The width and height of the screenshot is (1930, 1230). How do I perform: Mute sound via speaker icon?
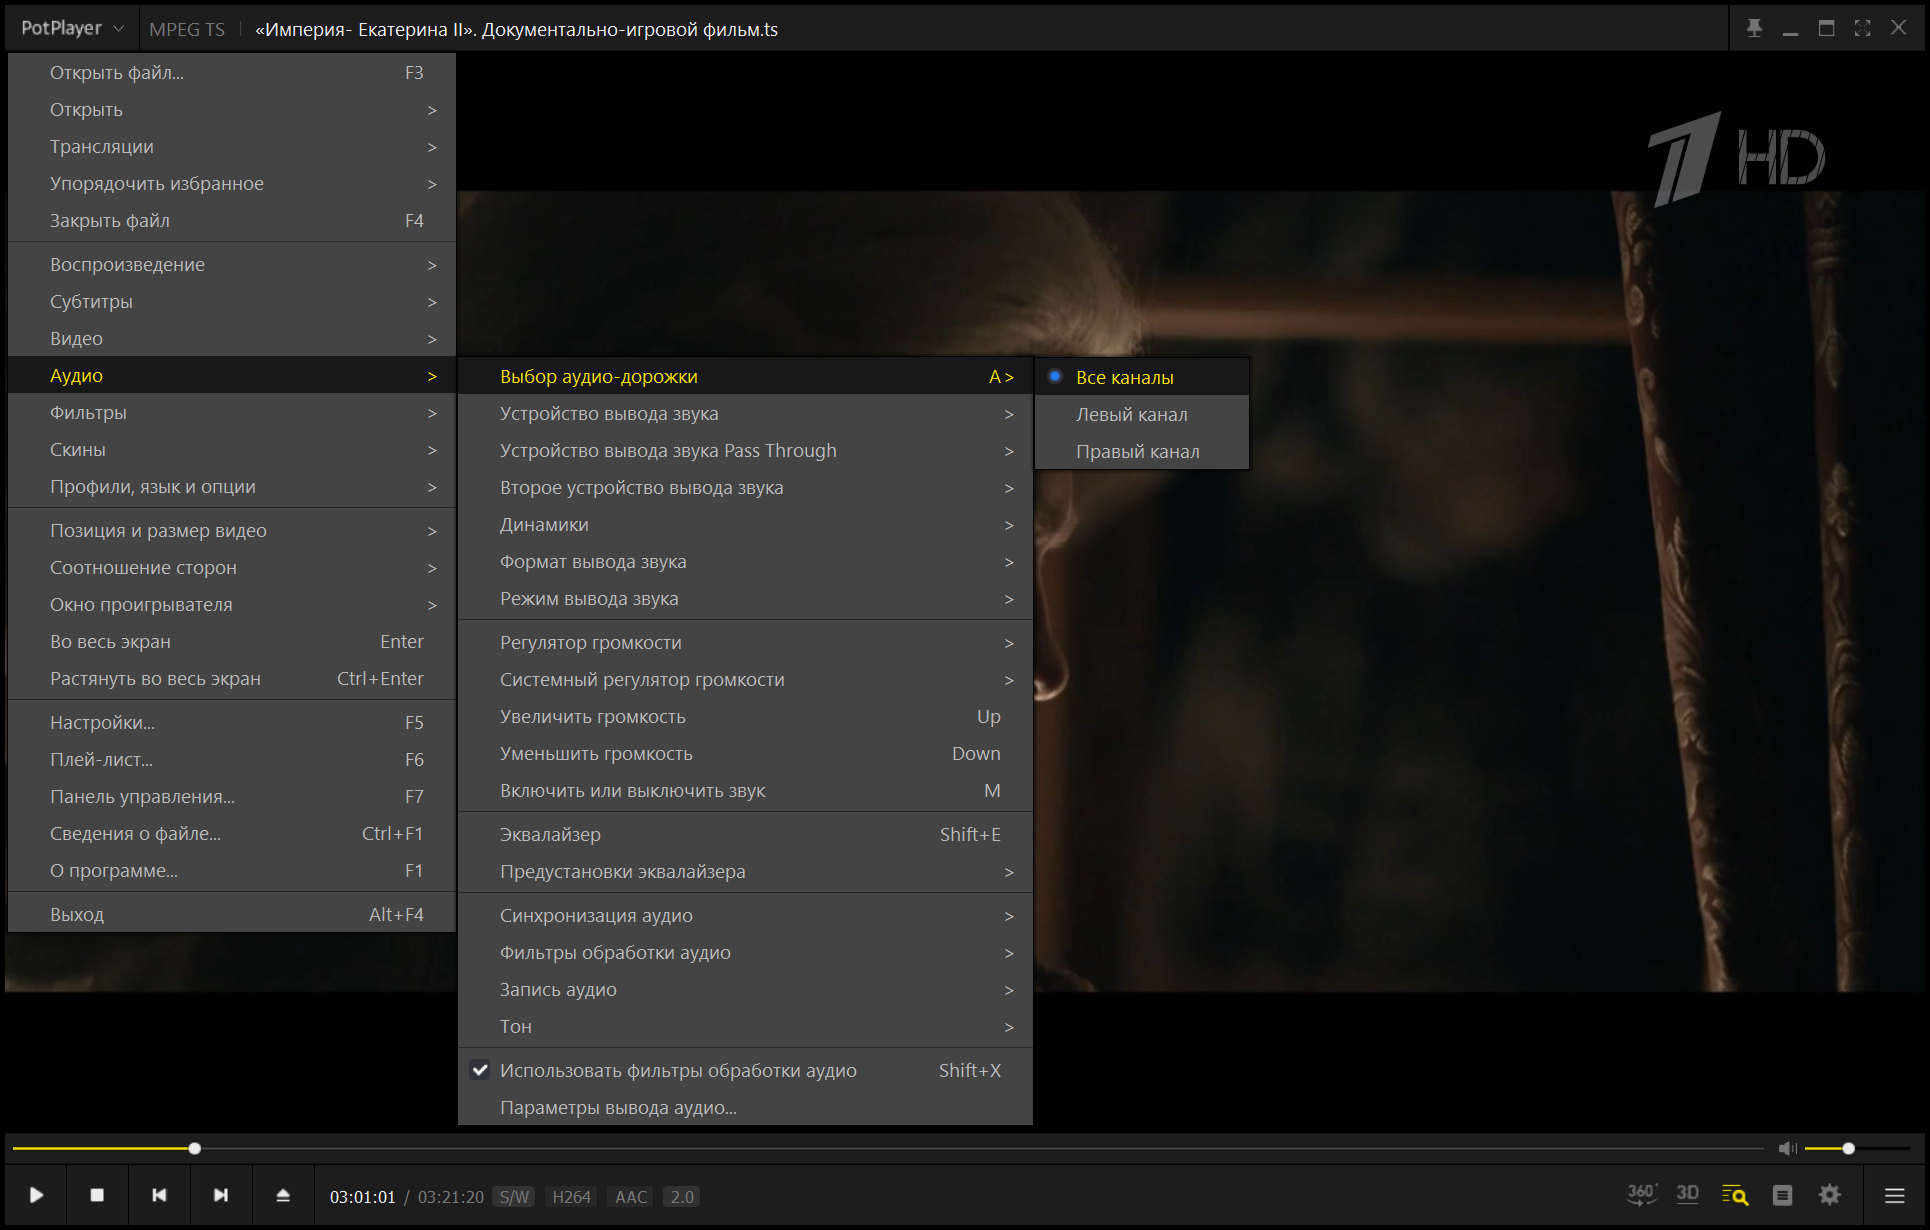click(1787, 1148)
